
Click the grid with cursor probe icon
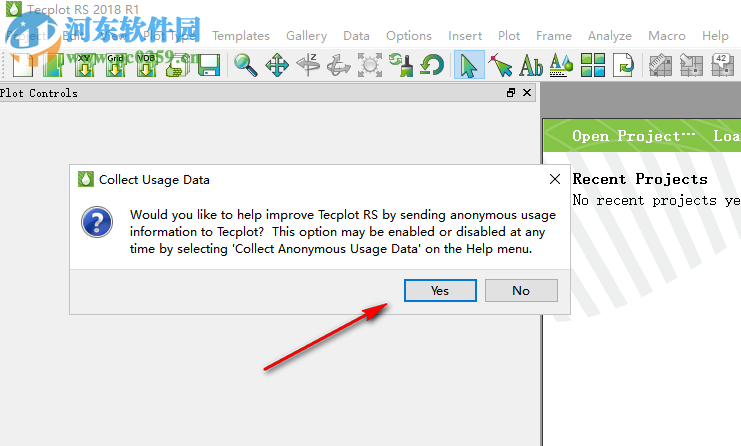(x=691, y=65)
